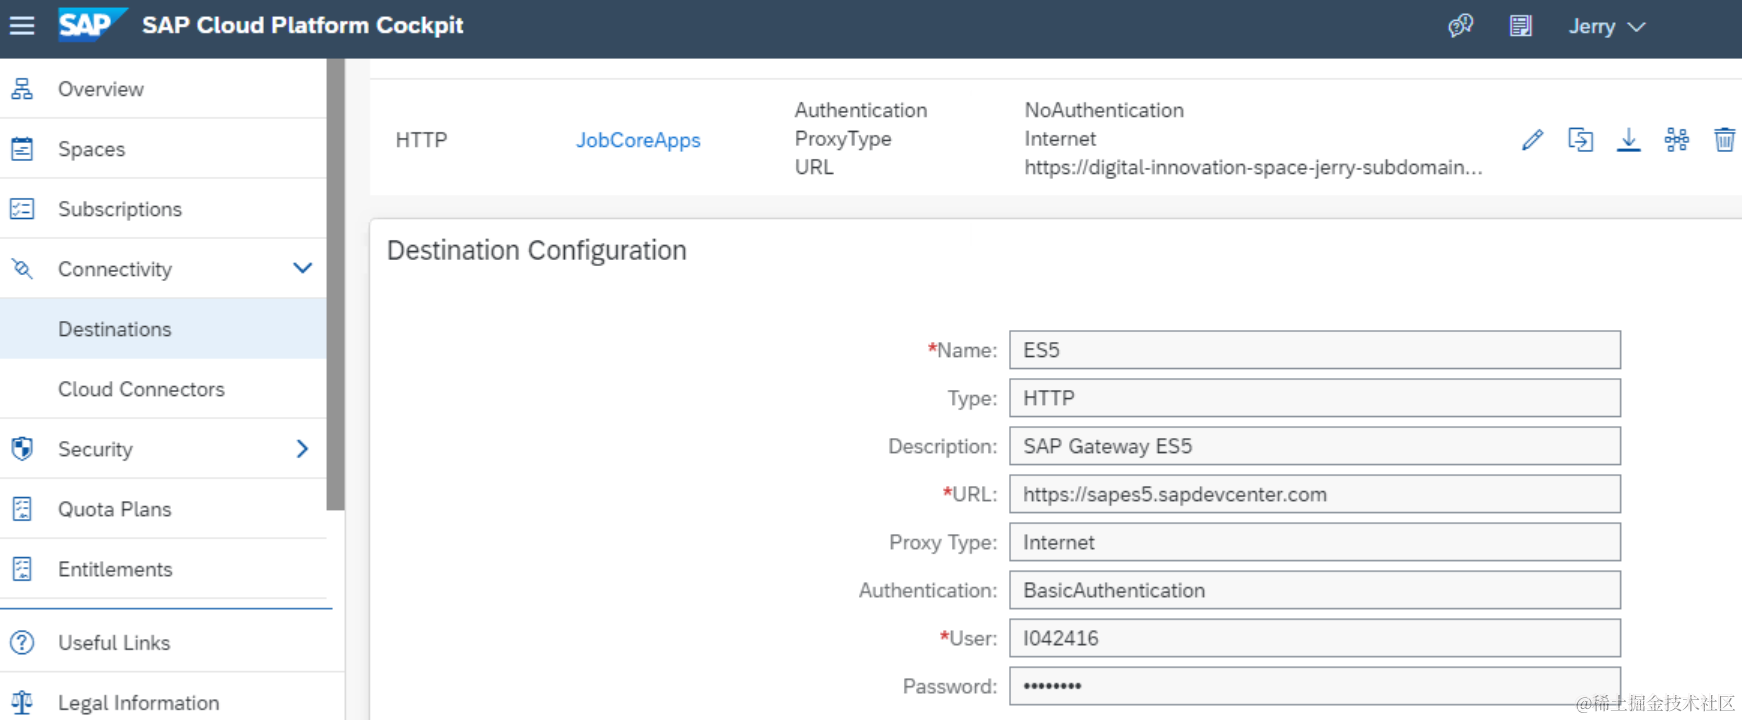Export the JobCoreApps destination via download icon

pos(1629,140)
